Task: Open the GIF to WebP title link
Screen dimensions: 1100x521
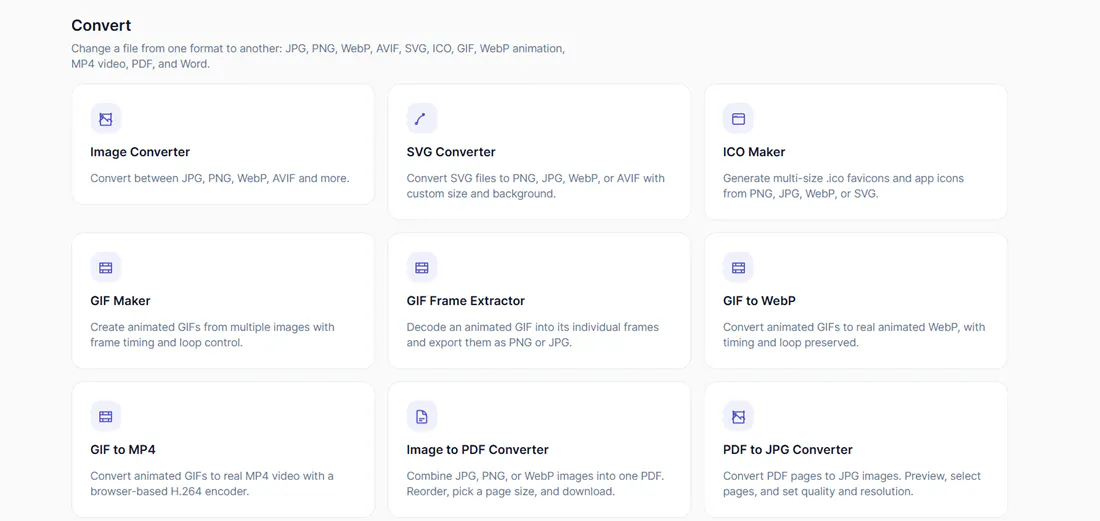Action: click(759, 301)
